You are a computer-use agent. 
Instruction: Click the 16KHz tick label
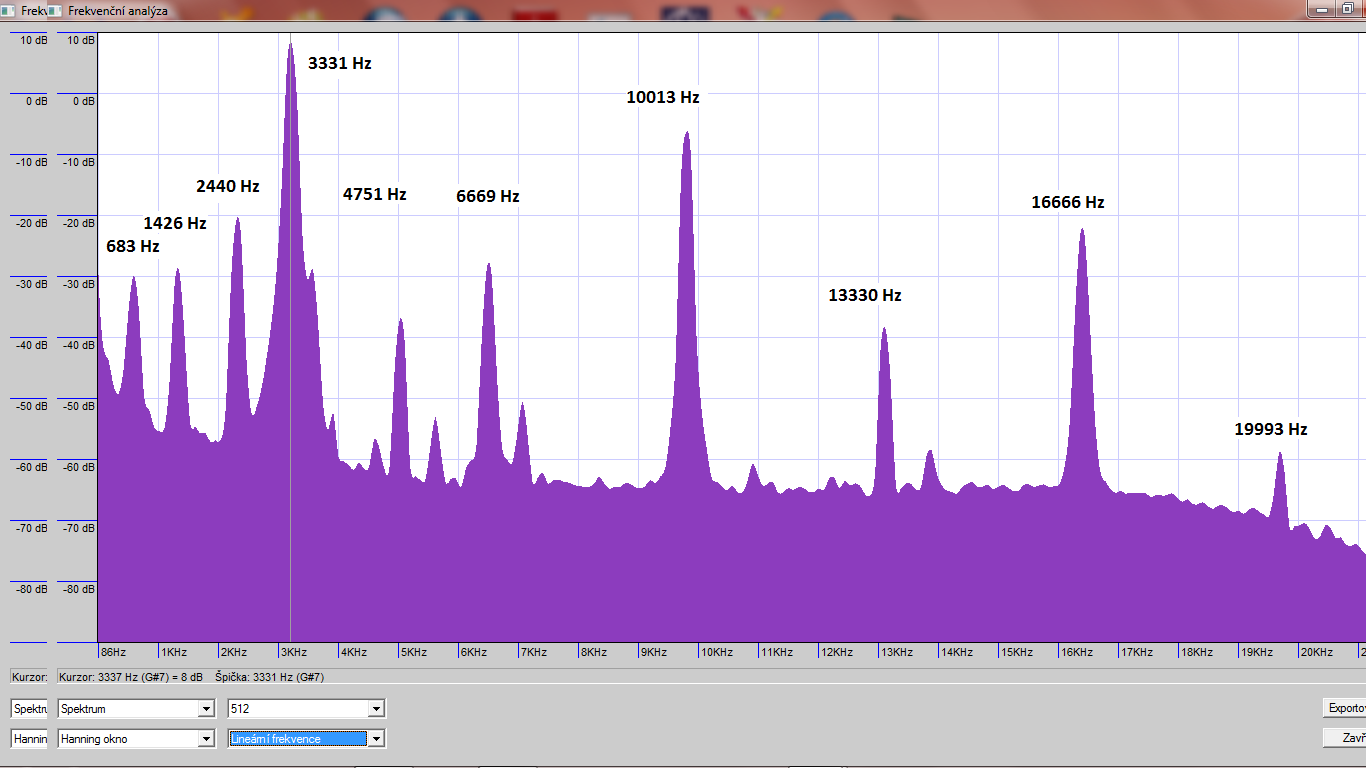click(x=1077, y=652)
